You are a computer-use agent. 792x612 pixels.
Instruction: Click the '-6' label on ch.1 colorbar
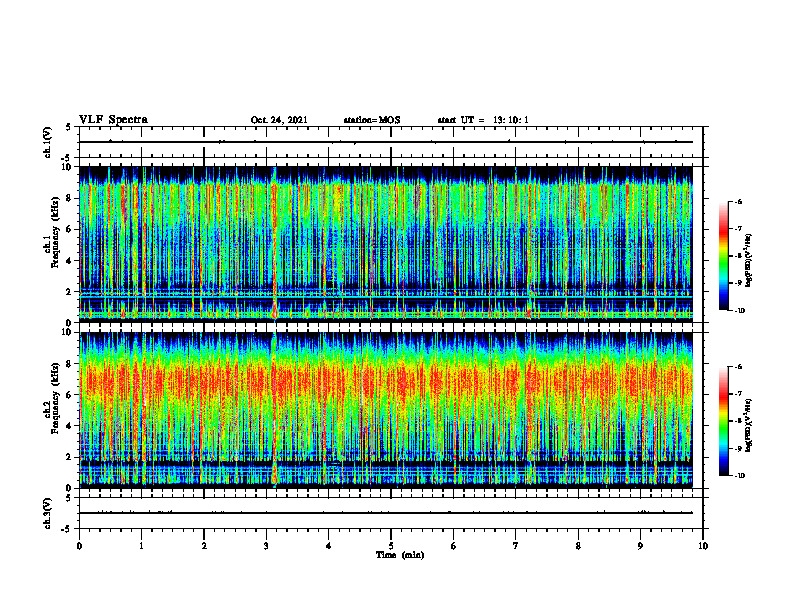(738, 202)
